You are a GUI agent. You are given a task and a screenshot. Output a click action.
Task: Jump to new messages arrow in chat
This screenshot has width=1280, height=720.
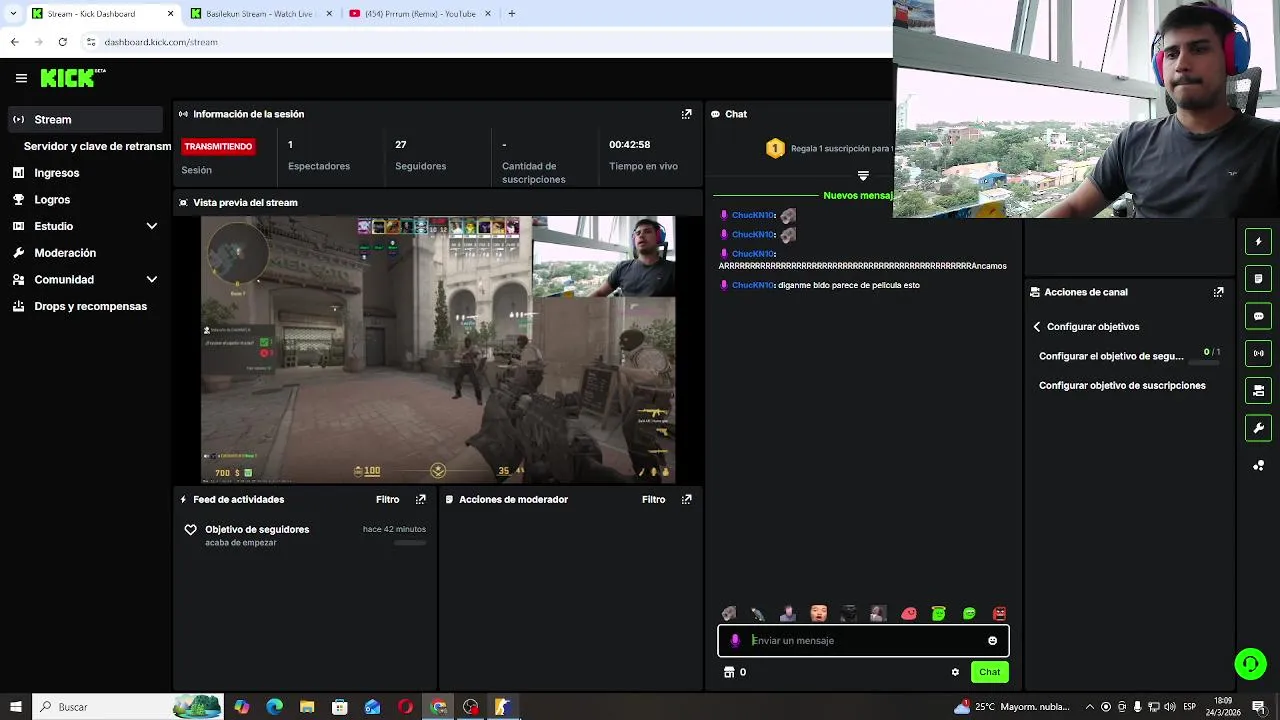coord(863,176)
